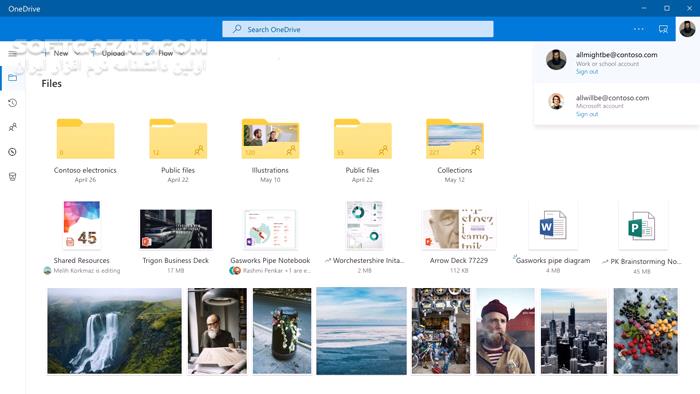Select the Files folder icon in the sidebar
Image resolution: width=700 pixels, height=394 pixels.
12,78
